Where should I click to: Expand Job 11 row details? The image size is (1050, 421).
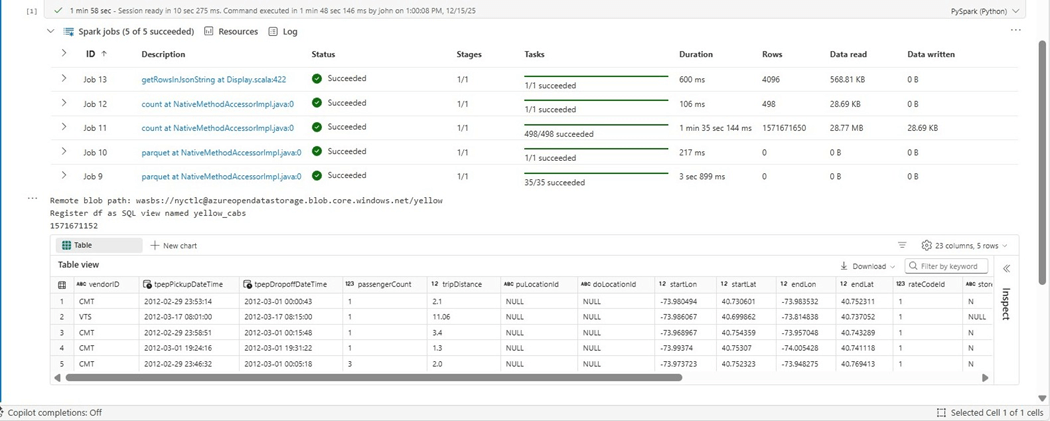pyautogui.click(x=64, y=127)
